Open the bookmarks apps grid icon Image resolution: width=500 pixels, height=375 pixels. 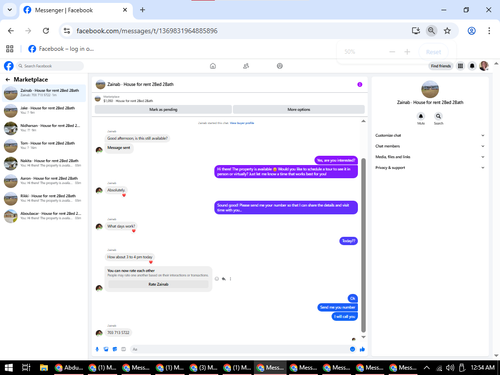click(10, 49)
